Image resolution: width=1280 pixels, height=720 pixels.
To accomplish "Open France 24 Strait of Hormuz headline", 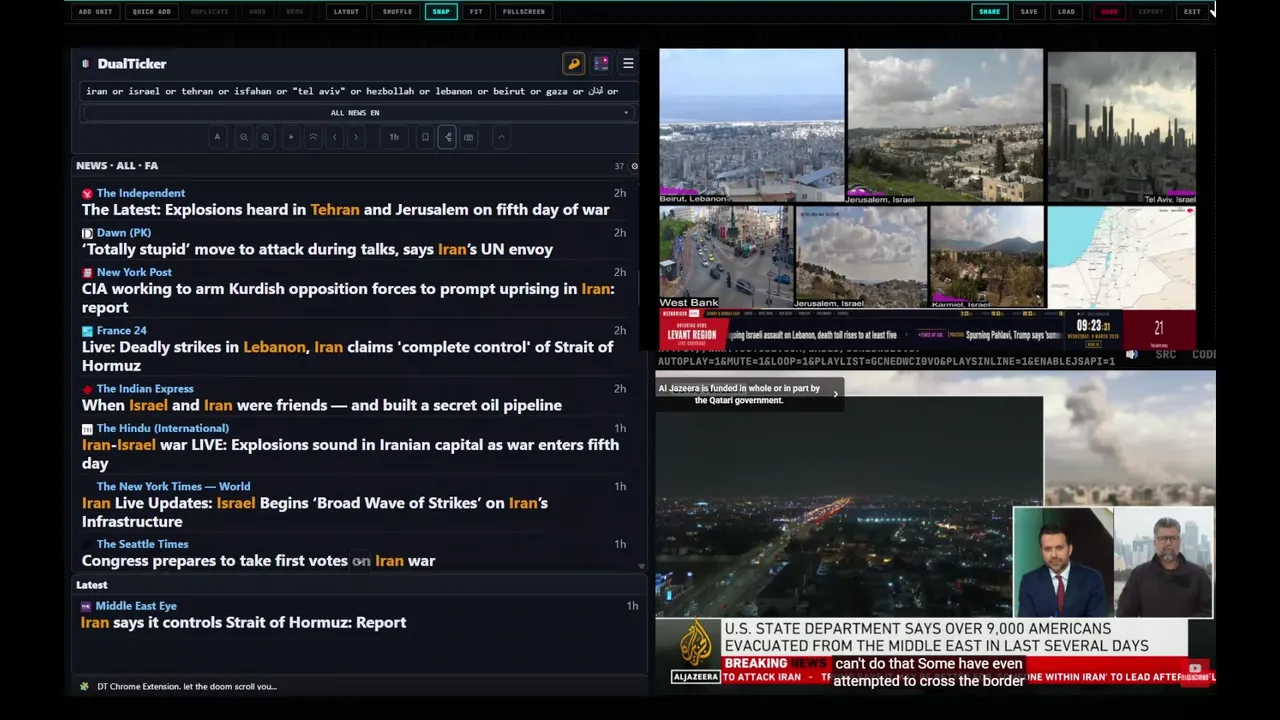I will tap(347, 356).
